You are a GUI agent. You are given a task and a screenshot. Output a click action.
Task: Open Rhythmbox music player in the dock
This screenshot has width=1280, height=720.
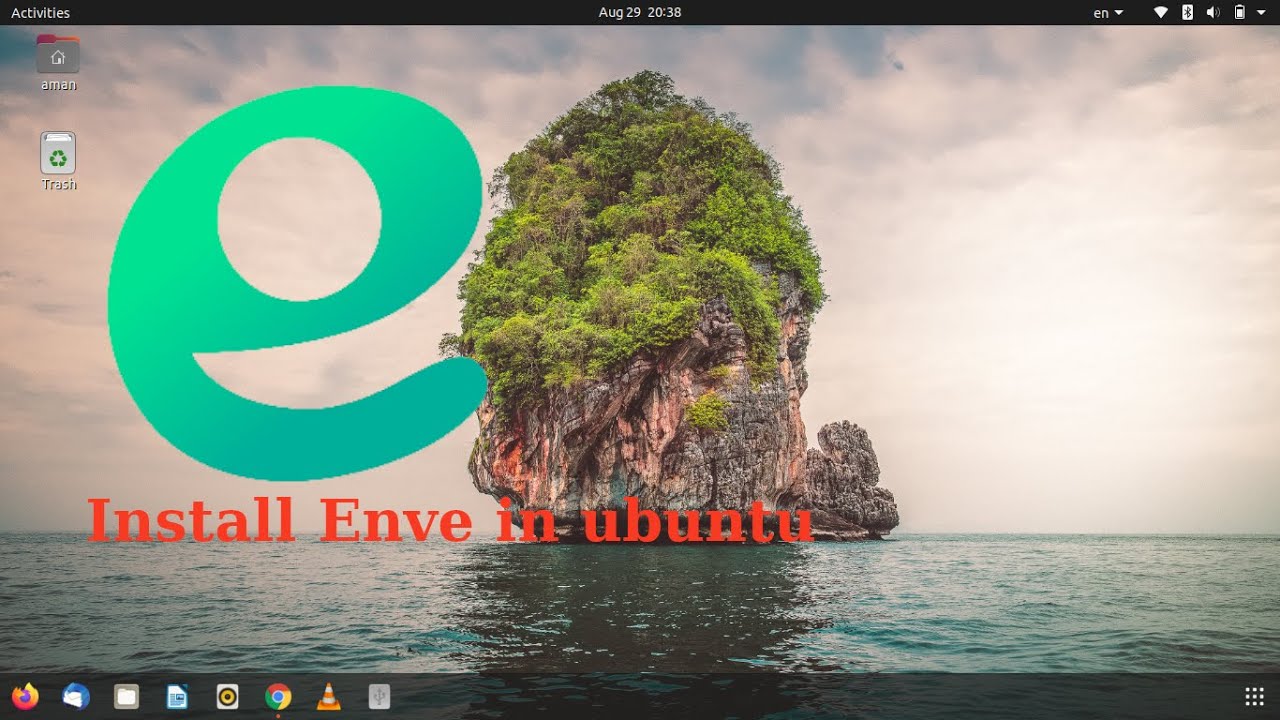click(227, 696)
